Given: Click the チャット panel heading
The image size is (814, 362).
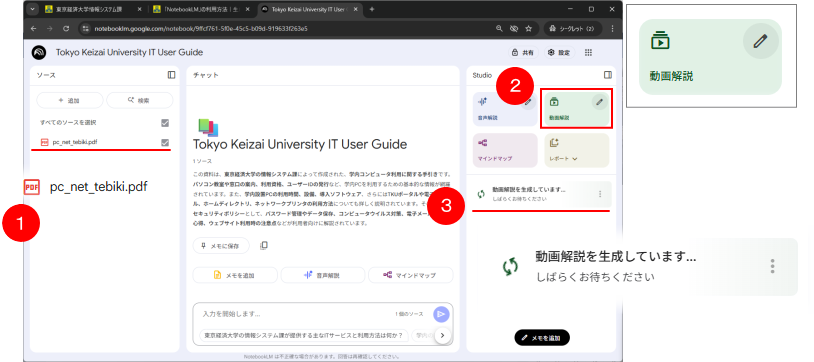Looking at the screenshot, I should coord(206,75).
